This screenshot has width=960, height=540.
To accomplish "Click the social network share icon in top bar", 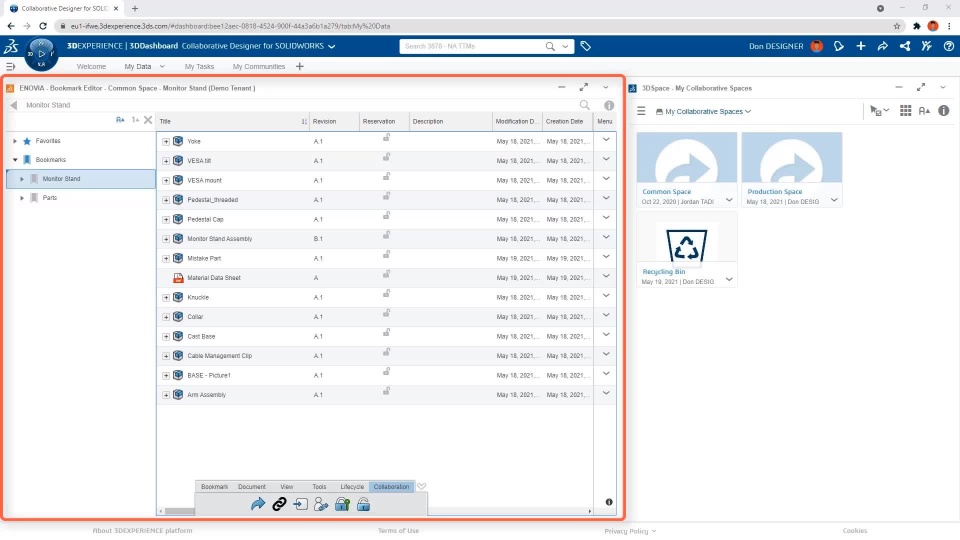I will click(x=904, y=46).
